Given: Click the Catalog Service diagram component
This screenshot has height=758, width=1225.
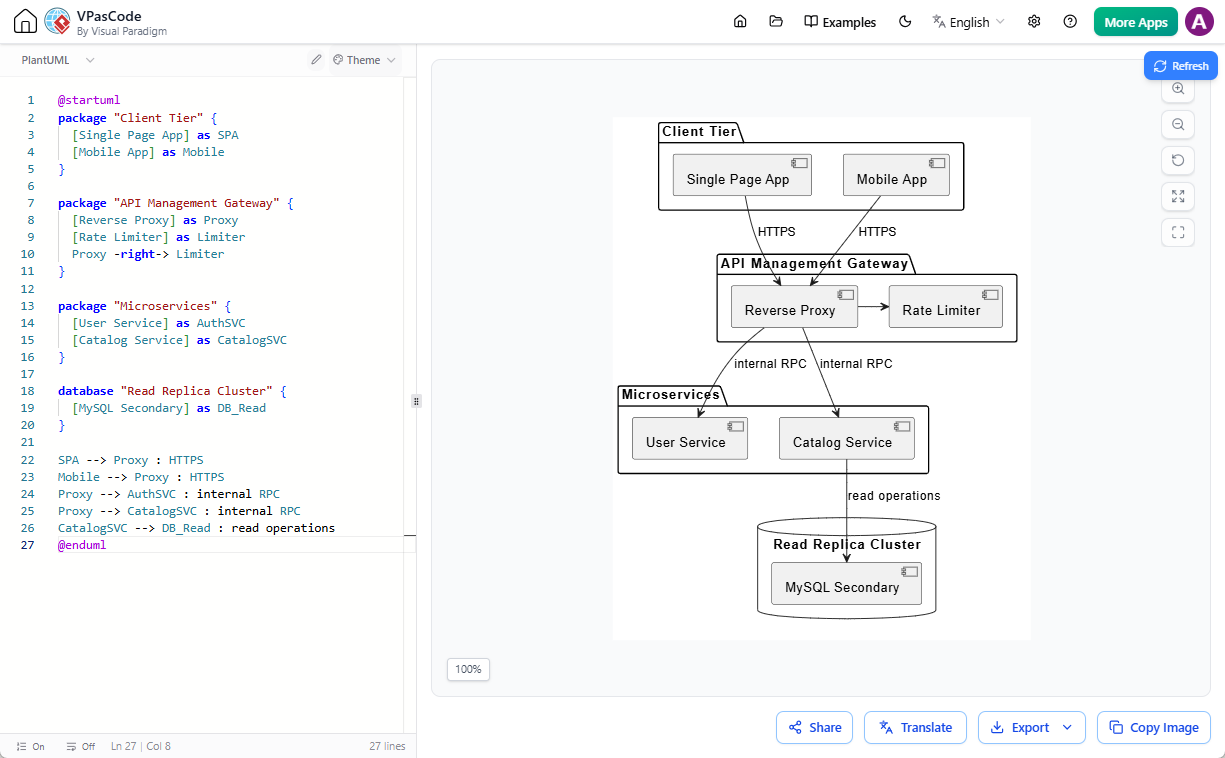Looking at the screenshot, I should (x=846, y=438).
